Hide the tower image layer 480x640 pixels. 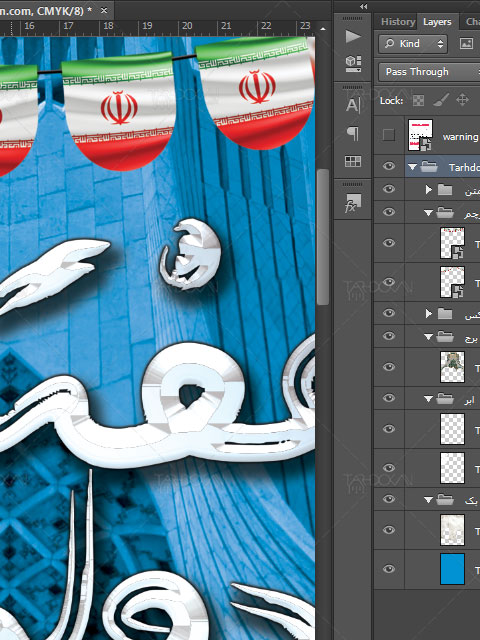coord(389,367)
